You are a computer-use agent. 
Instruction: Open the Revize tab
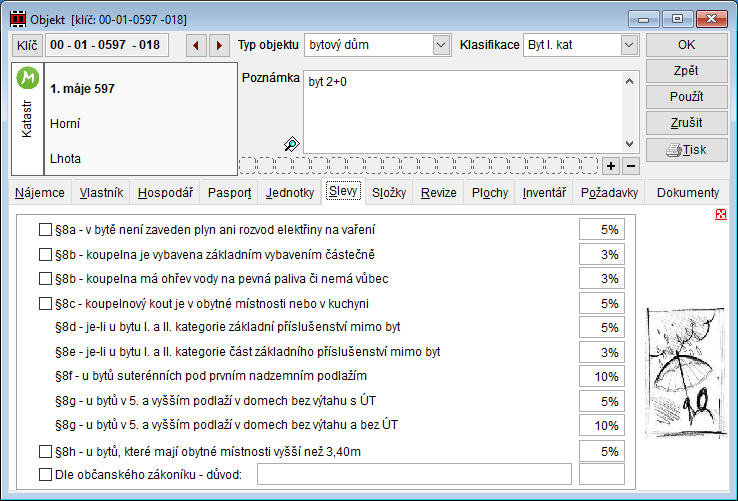pyautogui.click(x=437, y=193)
